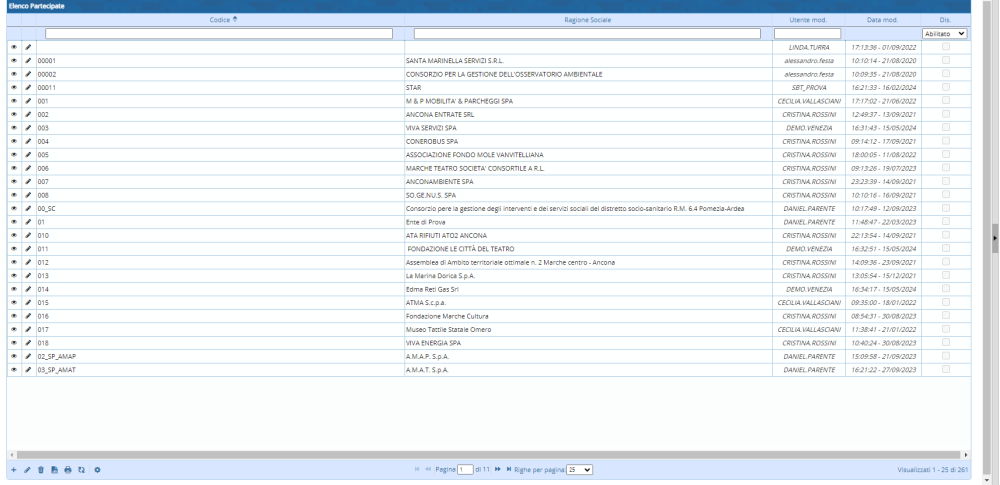Click the Ragione Sociale filter input field
1000x485 pixels.
[x=587, y=33]
